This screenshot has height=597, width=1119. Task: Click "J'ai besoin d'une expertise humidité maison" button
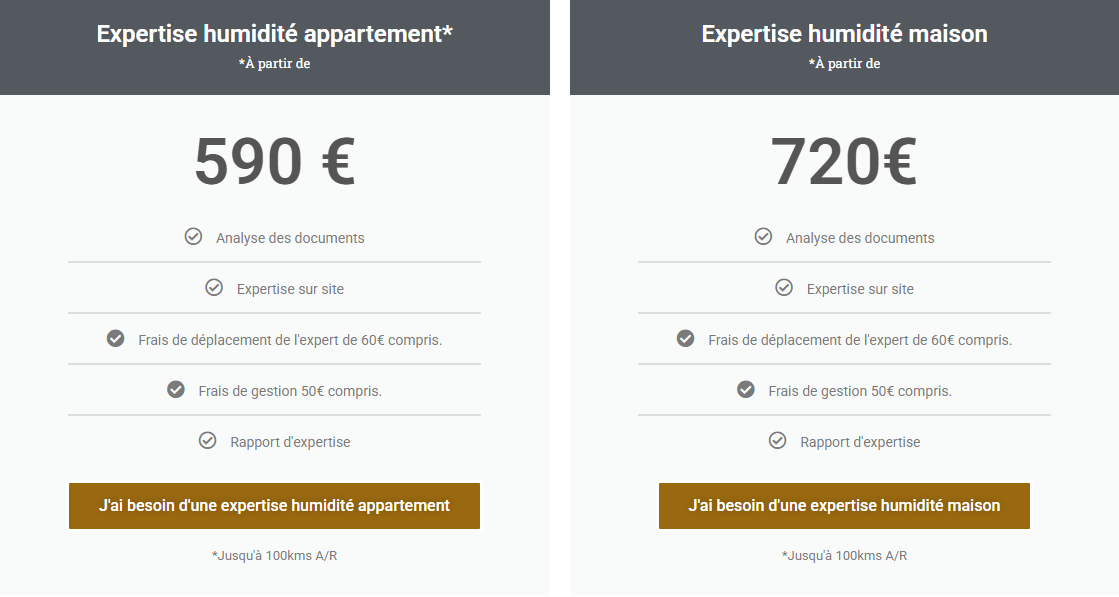844,506
